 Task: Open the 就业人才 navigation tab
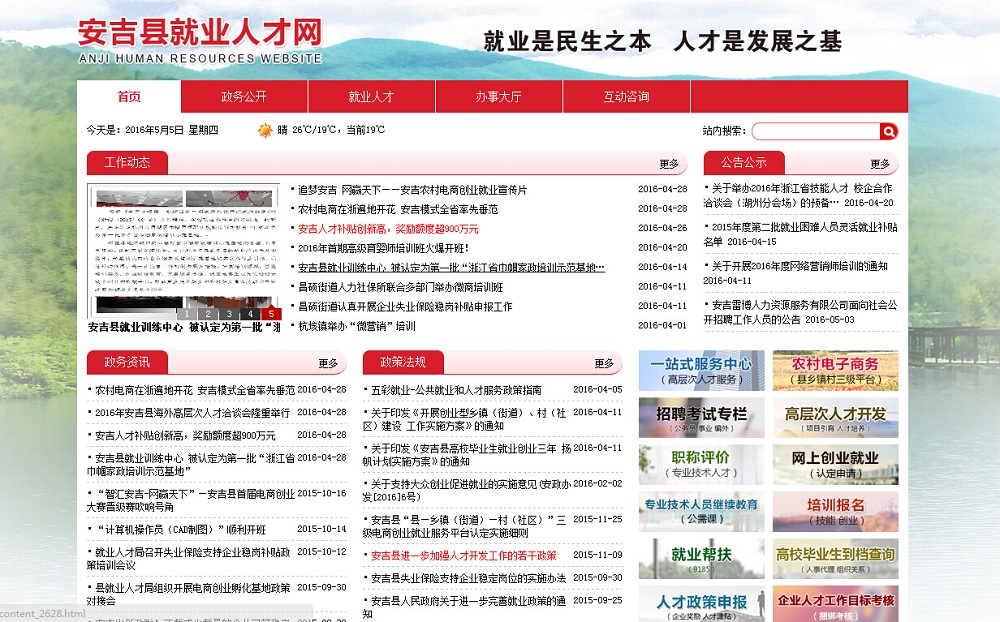click(x=372, y=96)
